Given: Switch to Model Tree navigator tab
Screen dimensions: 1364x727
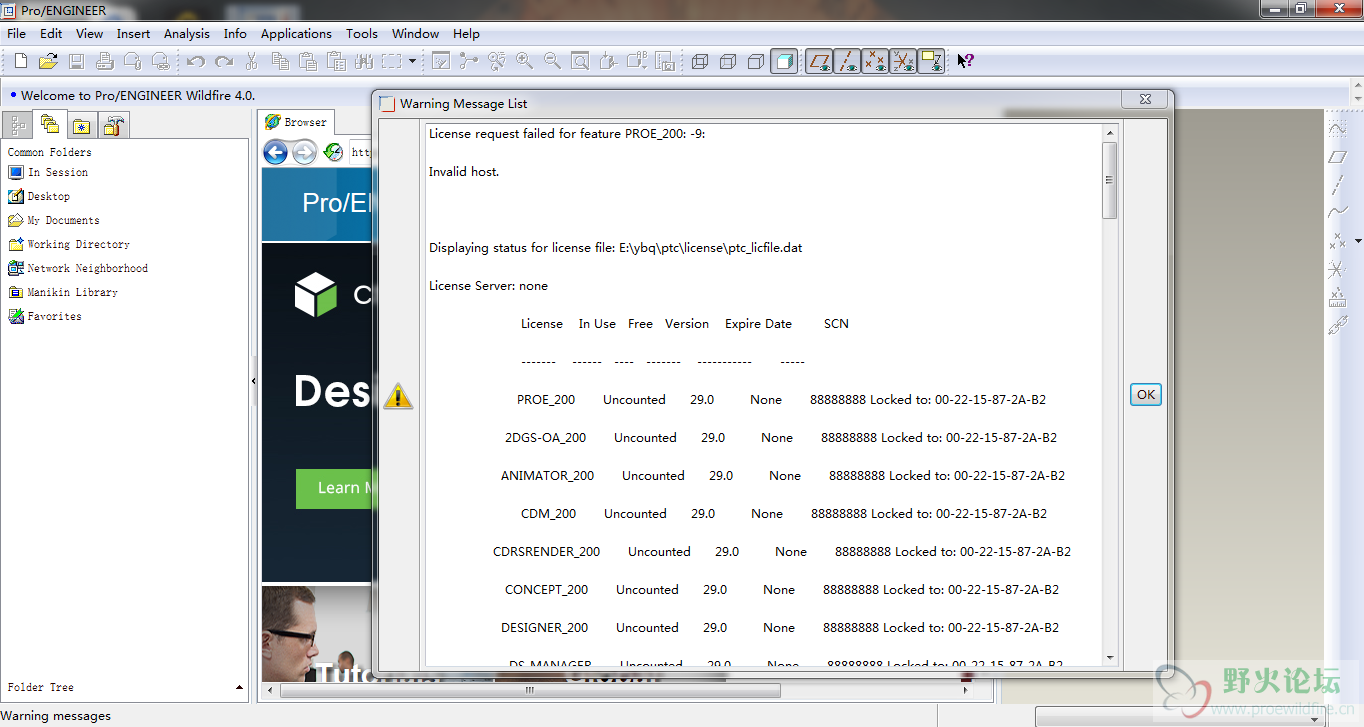Looking at the screenshot, I should (17, 126).
